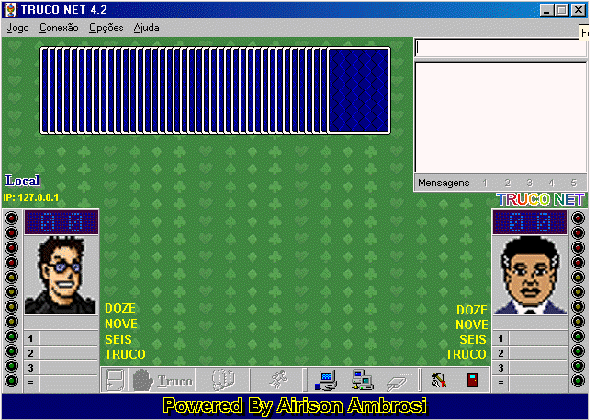Click the running man flee icon
The image size is (590, 420).
[x=279, y=379]
